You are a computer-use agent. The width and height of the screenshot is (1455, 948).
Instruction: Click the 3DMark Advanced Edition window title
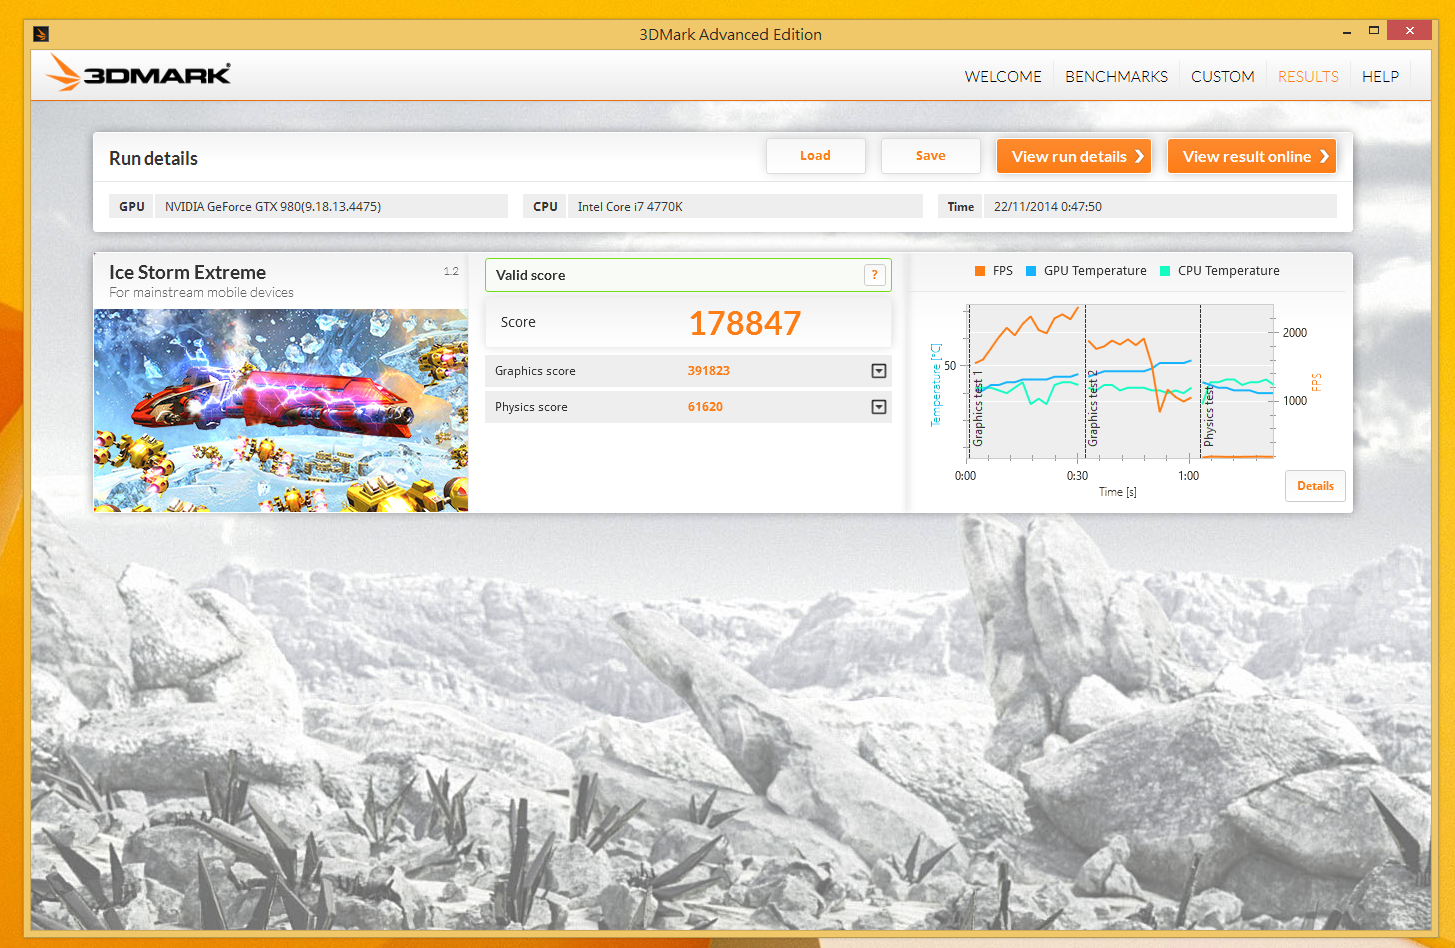pyautogui.click(x=730, y=34)
